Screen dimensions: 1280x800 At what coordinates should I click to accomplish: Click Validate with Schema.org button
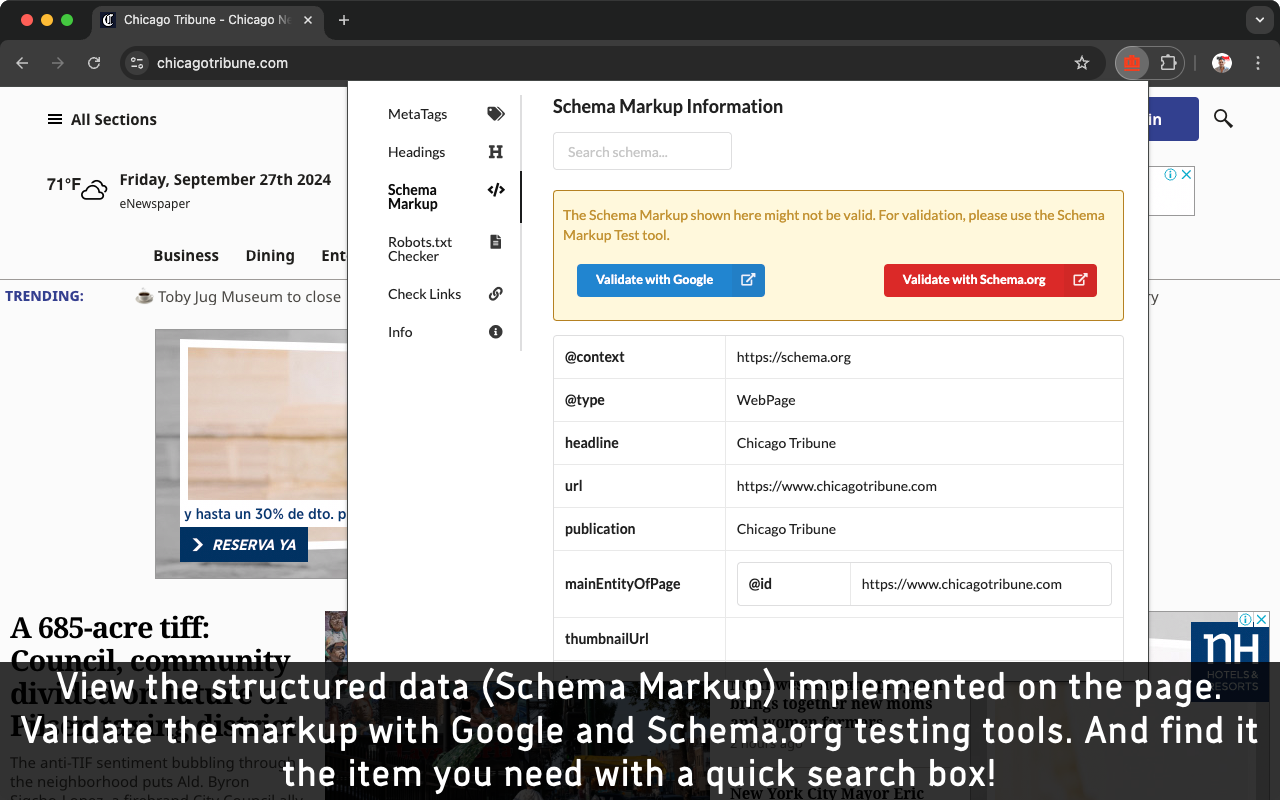989,280
